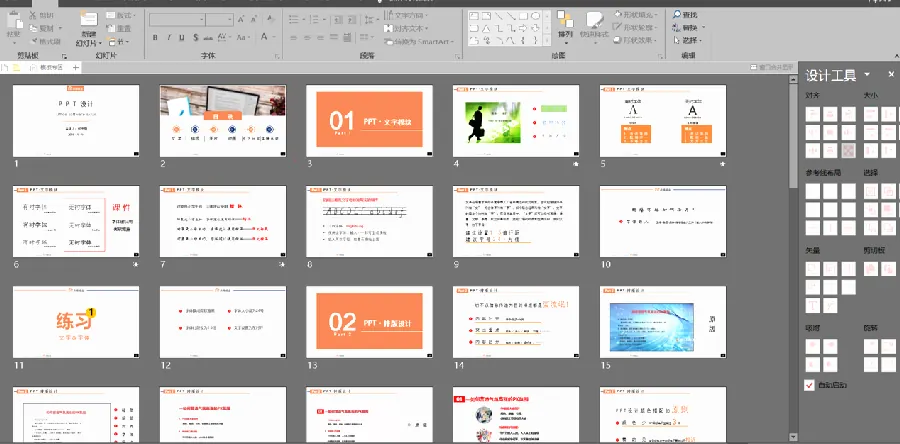Click the Format Painter brush icon
Screen dimensions: 900x444
33,41
